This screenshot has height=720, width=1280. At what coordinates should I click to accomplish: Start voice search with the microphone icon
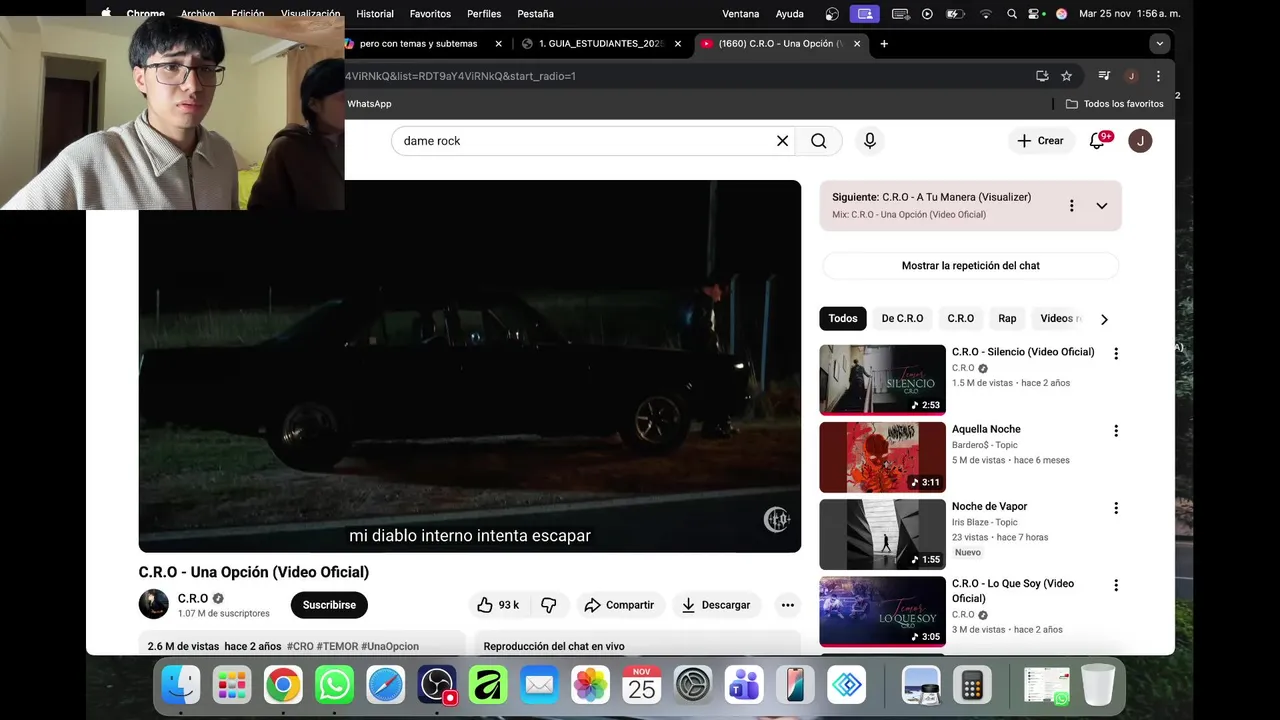click(870, 141)
